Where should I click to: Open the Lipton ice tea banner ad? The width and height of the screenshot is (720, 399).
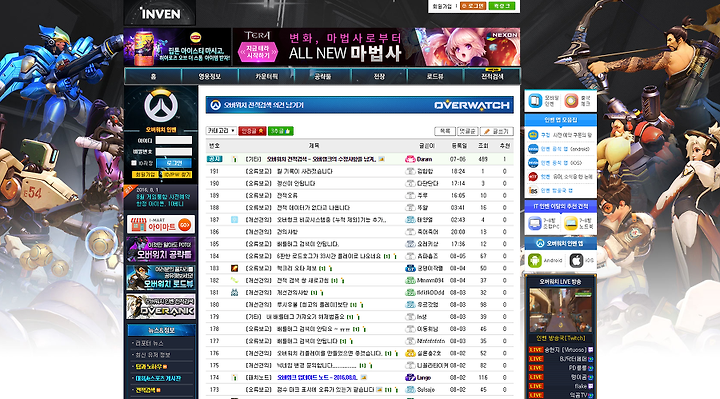[x=177, y=47]
